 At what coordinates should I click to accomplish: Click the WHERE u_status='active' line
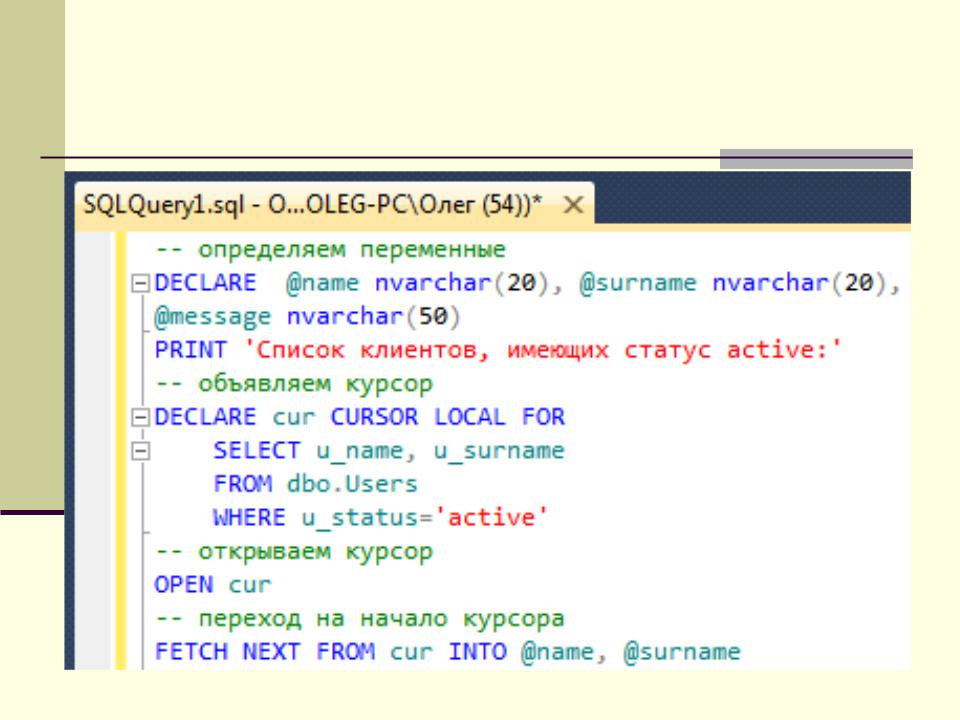(x=380, y=518)
